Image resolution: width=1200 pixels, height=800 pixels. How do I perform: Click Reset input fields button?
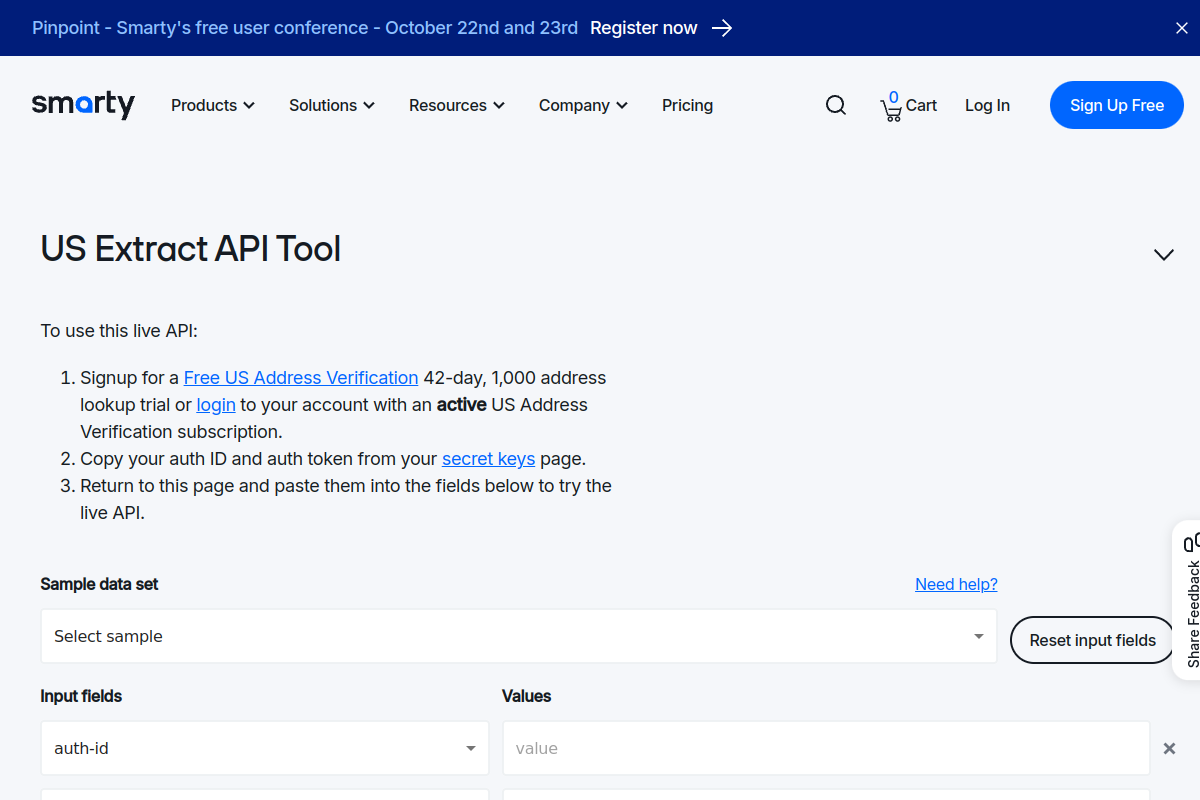pos(1092,640)
